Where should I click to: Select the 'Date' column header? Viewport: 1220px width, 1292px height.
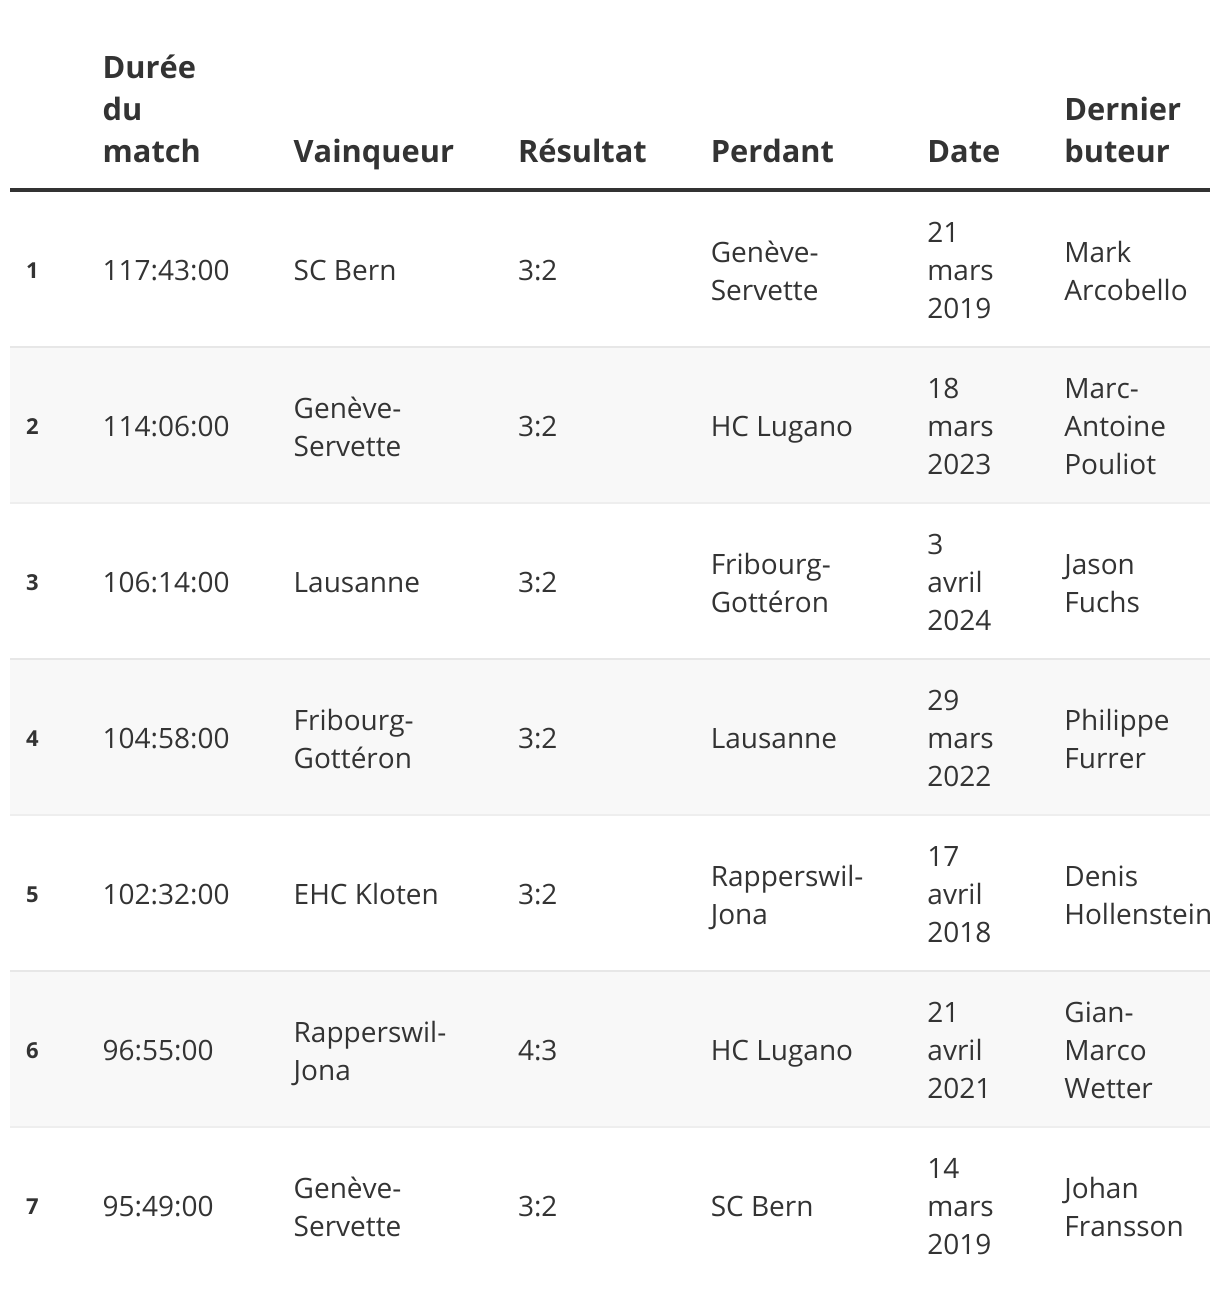click(963, 151)
